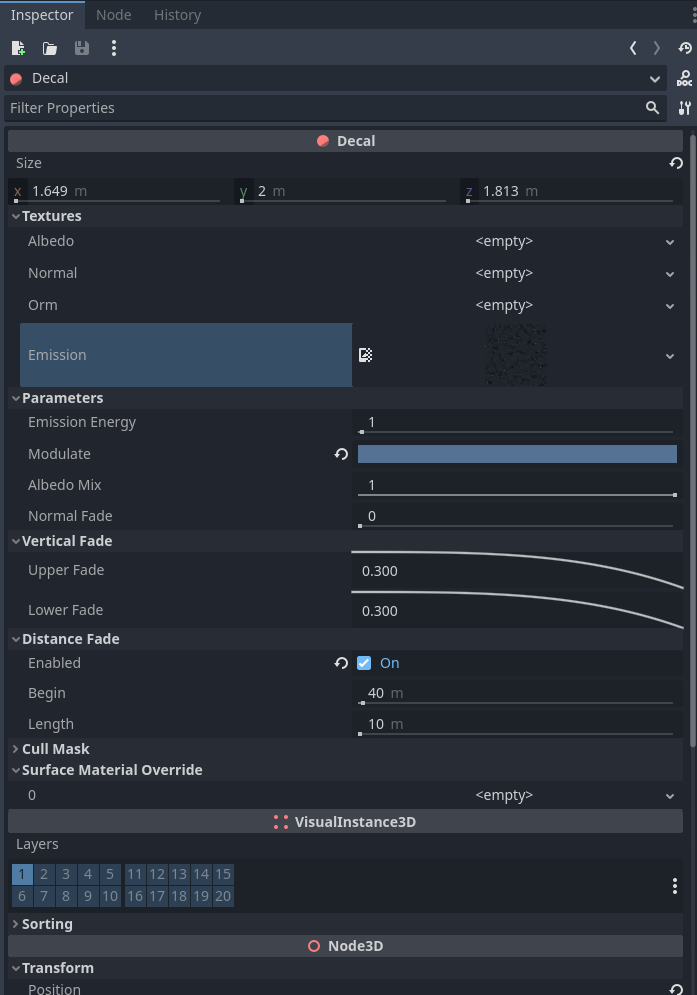Open the property filter options icon

click(x=685, y=108)
